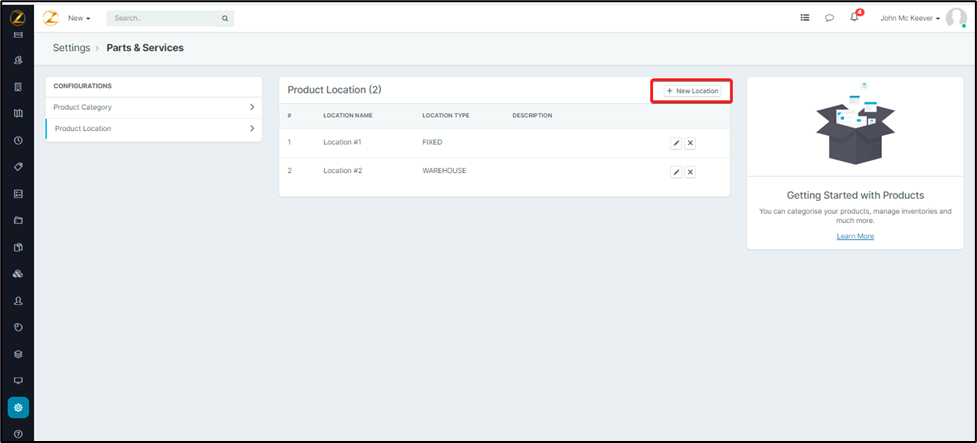Delete Location #1 using the X icon
Image resolution: width=977 pixels, height=443 pixels.
690,143
